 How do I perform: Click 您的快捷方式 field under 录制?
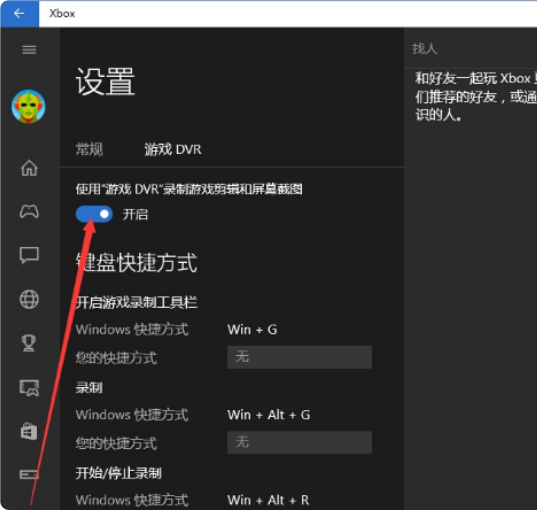(x=299, y=442)
